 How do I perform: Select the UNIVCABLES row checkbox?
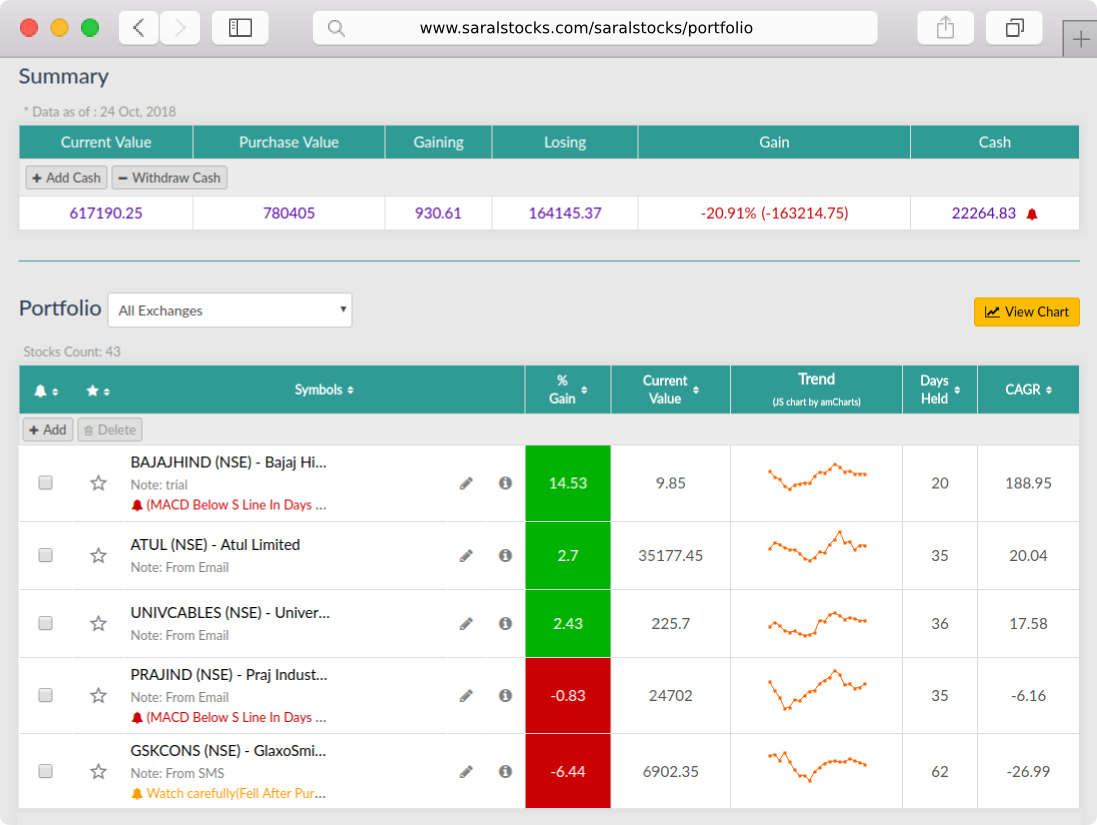coord(45,623)
